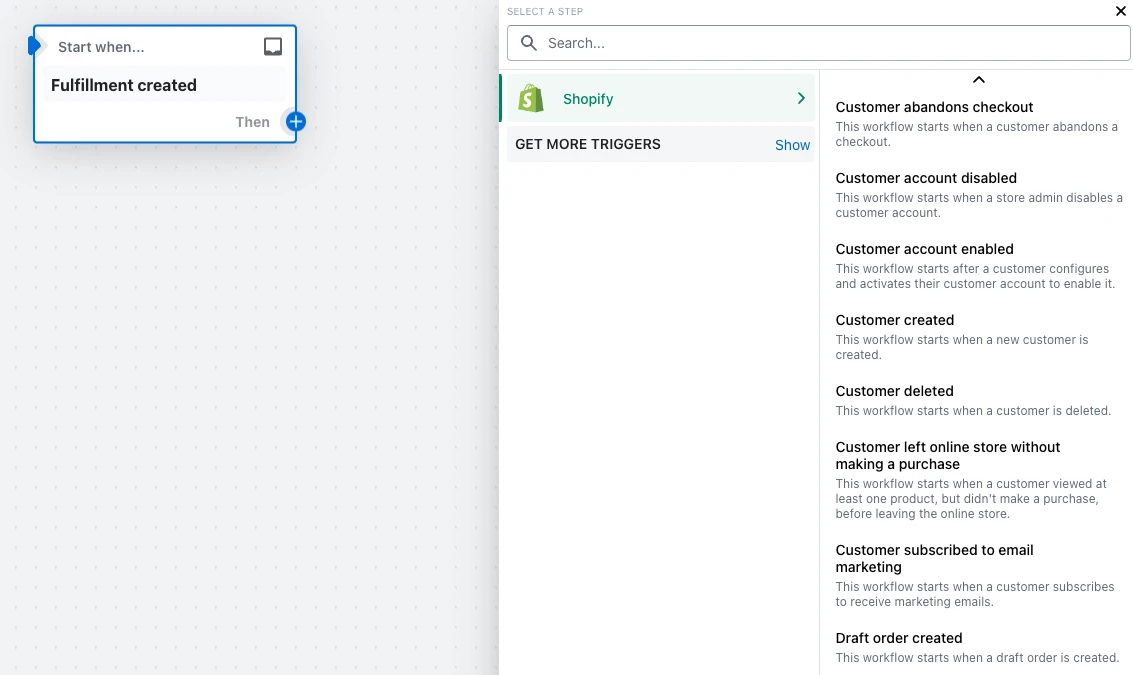Select Customer abandons checkout trigger
The width and height of the screenshot is (1133, 675).
(934, 107)
